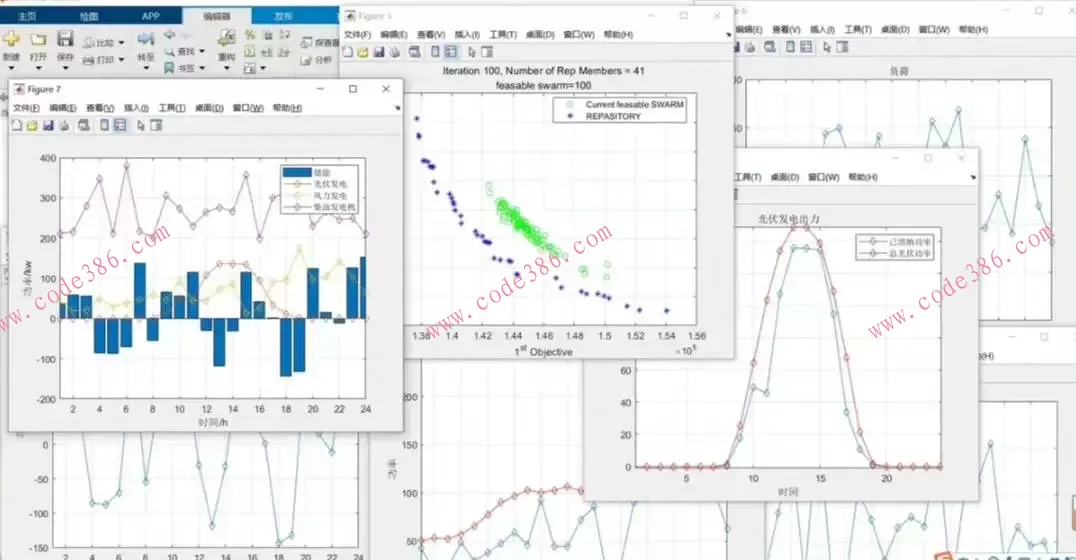Open 帮助(H) menu in background 负荷 figure
The width and height of the screenshot is (1076, 560).
click(973, 30)
